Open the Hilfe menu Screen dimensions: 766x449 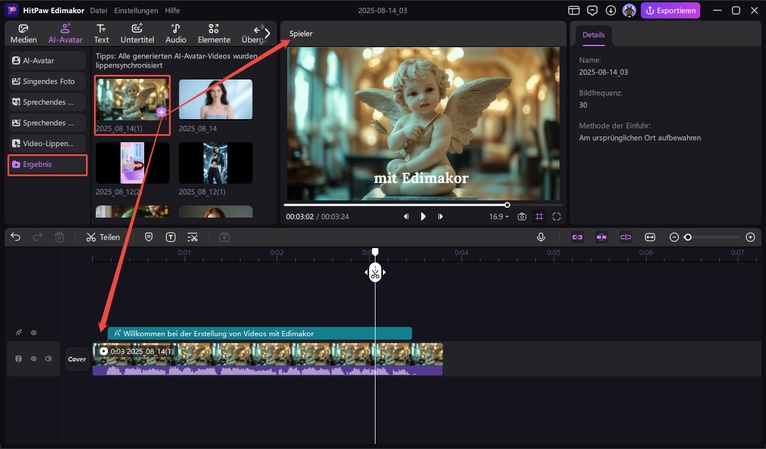(172, 10)
